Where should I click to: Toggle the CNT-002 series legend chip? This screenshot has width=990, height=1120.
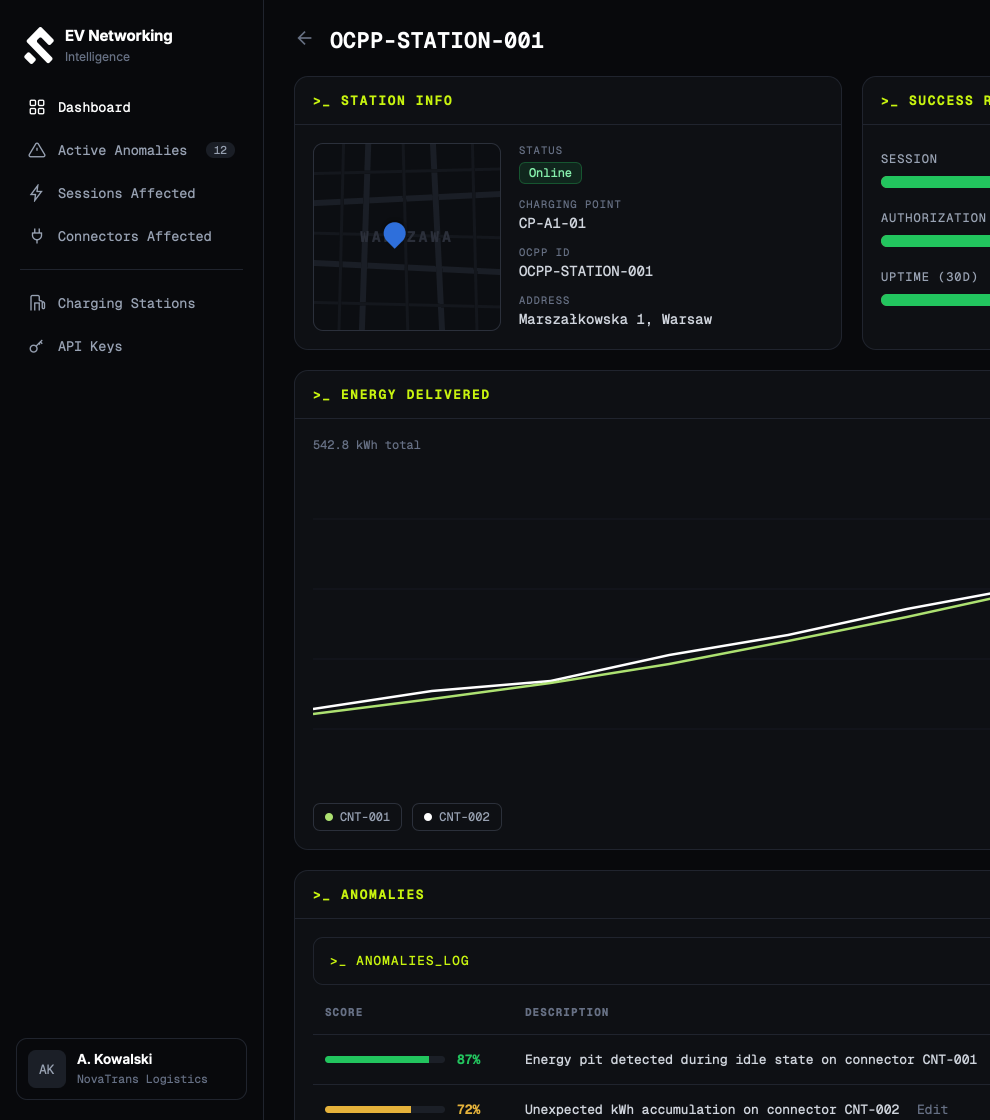pos(456,817)
